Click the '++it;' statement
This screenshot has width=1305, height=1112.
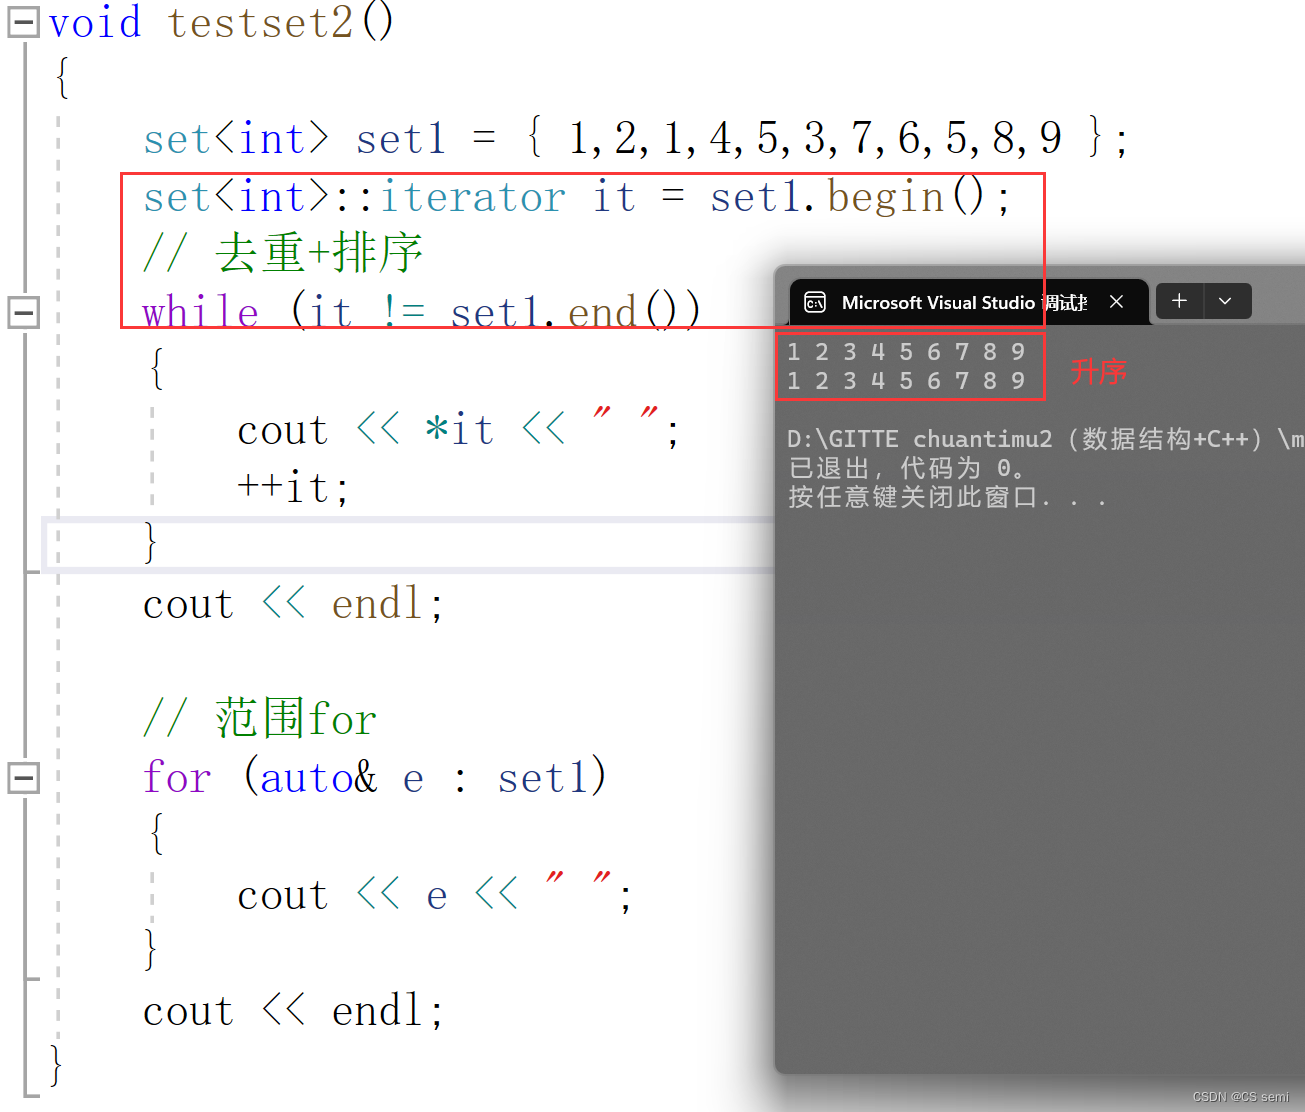293,488
